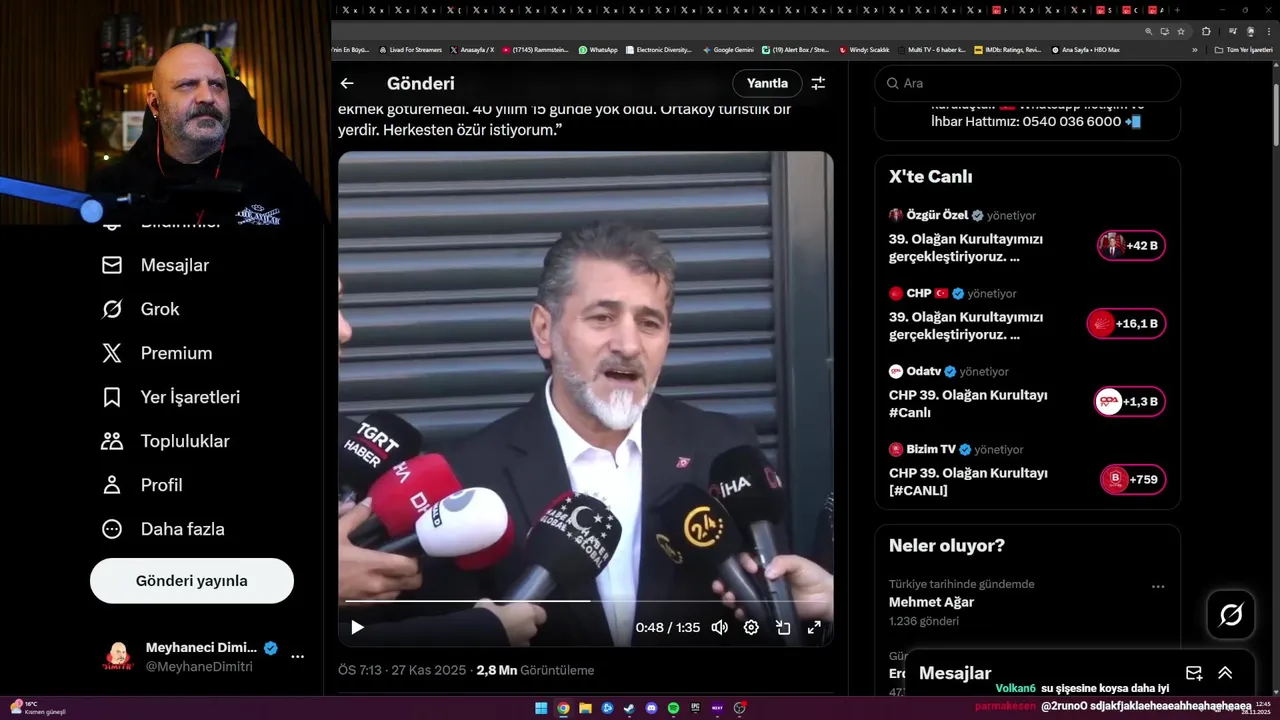
Task: Open Electronic Diversity bookmark
Action: pyautogui.click(x=658, y=50)
